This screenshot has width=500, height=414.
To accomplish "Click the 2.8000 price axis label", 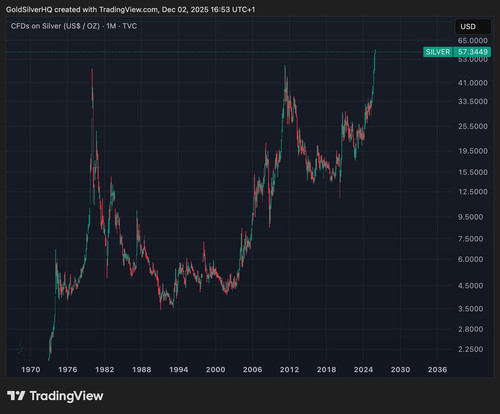I will (x=470, y=329).
